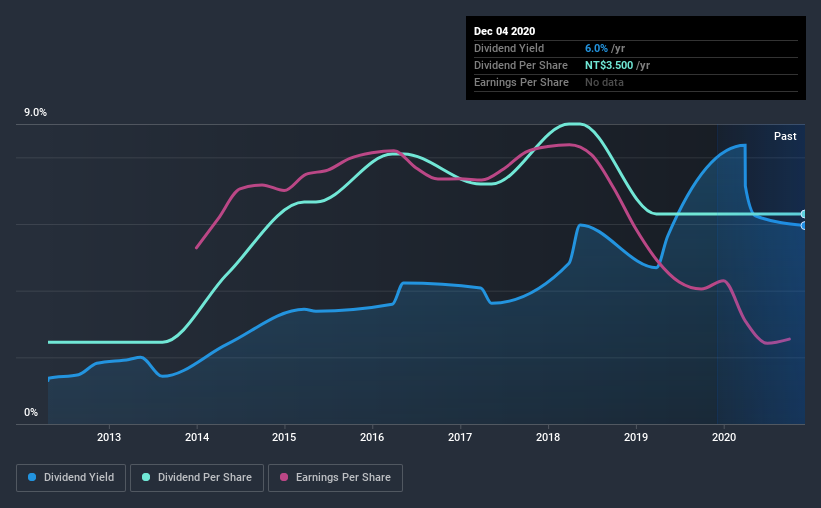Click the tooltip Dividend Per Share row label
The image size is (821, 508).
520,65
